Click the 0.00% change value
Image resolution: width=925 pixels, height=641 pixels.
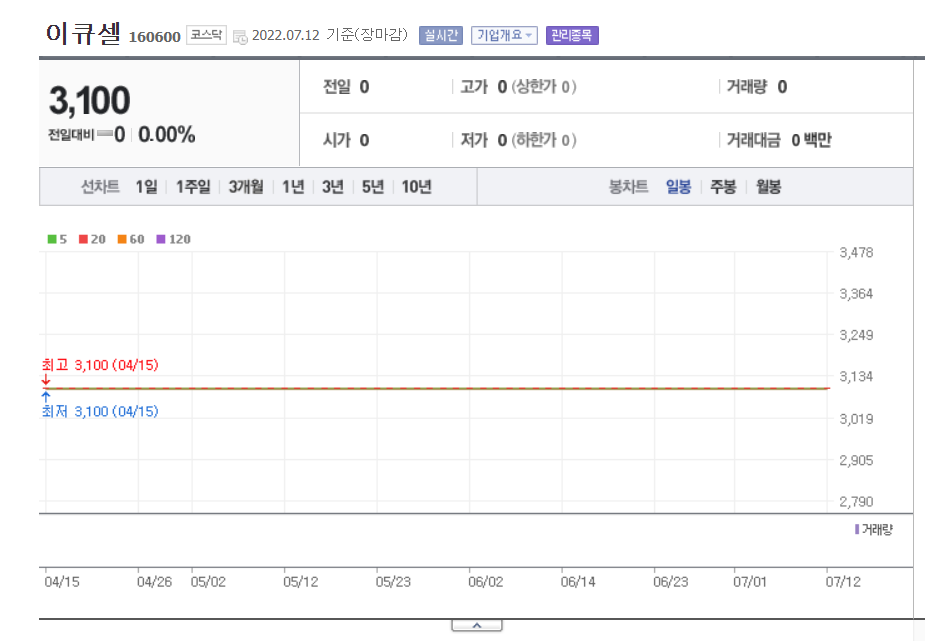click(x=166, y=134)
